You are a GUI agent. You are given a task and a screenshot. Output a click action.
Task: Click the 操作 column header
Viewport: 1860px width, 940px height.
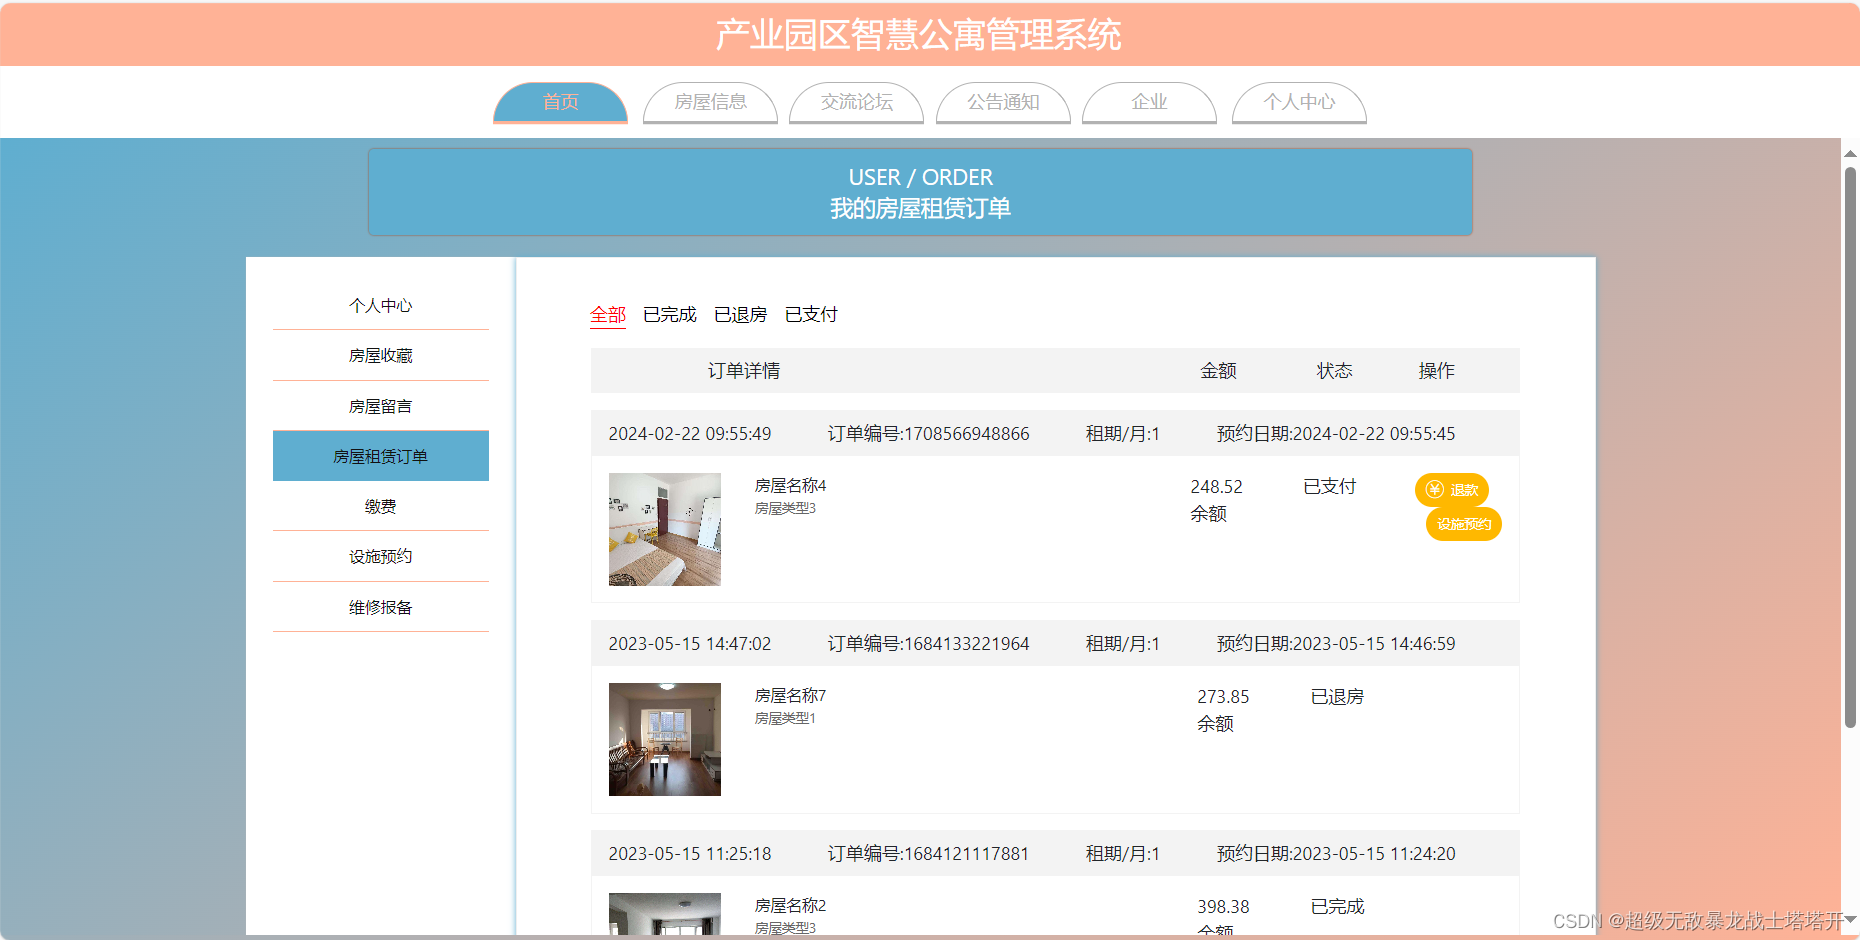tap(1436, 371)
